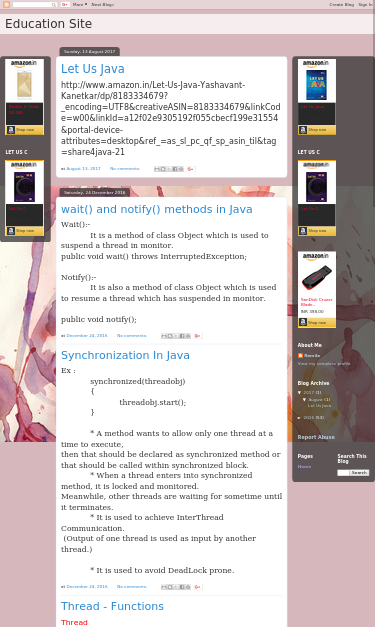
Task: Open the Education Site blog title
Action: 48,24
